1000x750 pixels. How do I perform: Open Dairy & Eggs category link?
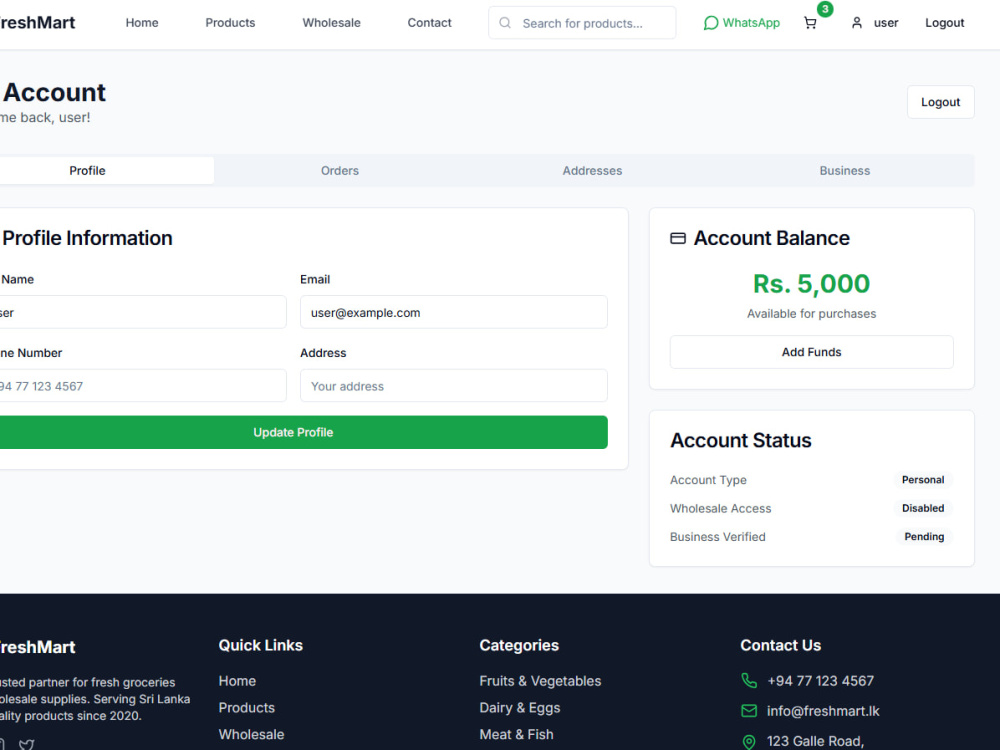coord(520,707)
